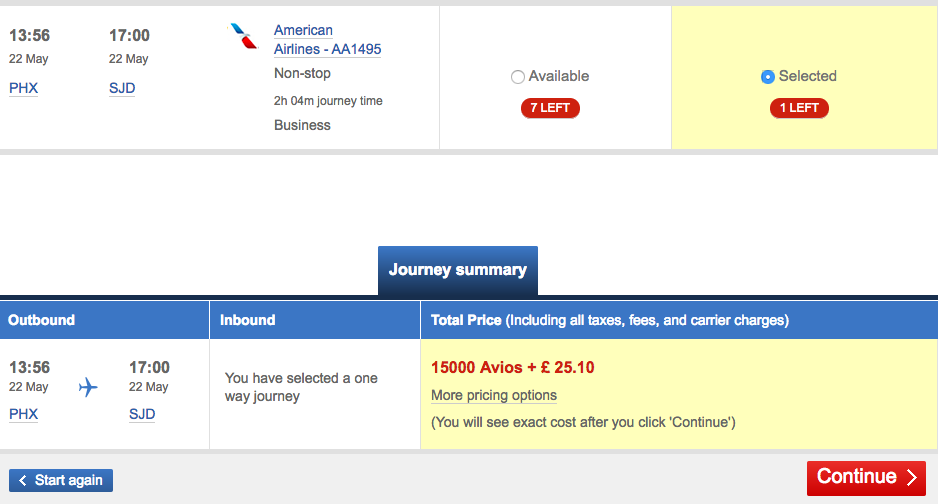Click the chevron arrow on Continue button
Screen dimensions: 939x504
[x=911, y=477]
